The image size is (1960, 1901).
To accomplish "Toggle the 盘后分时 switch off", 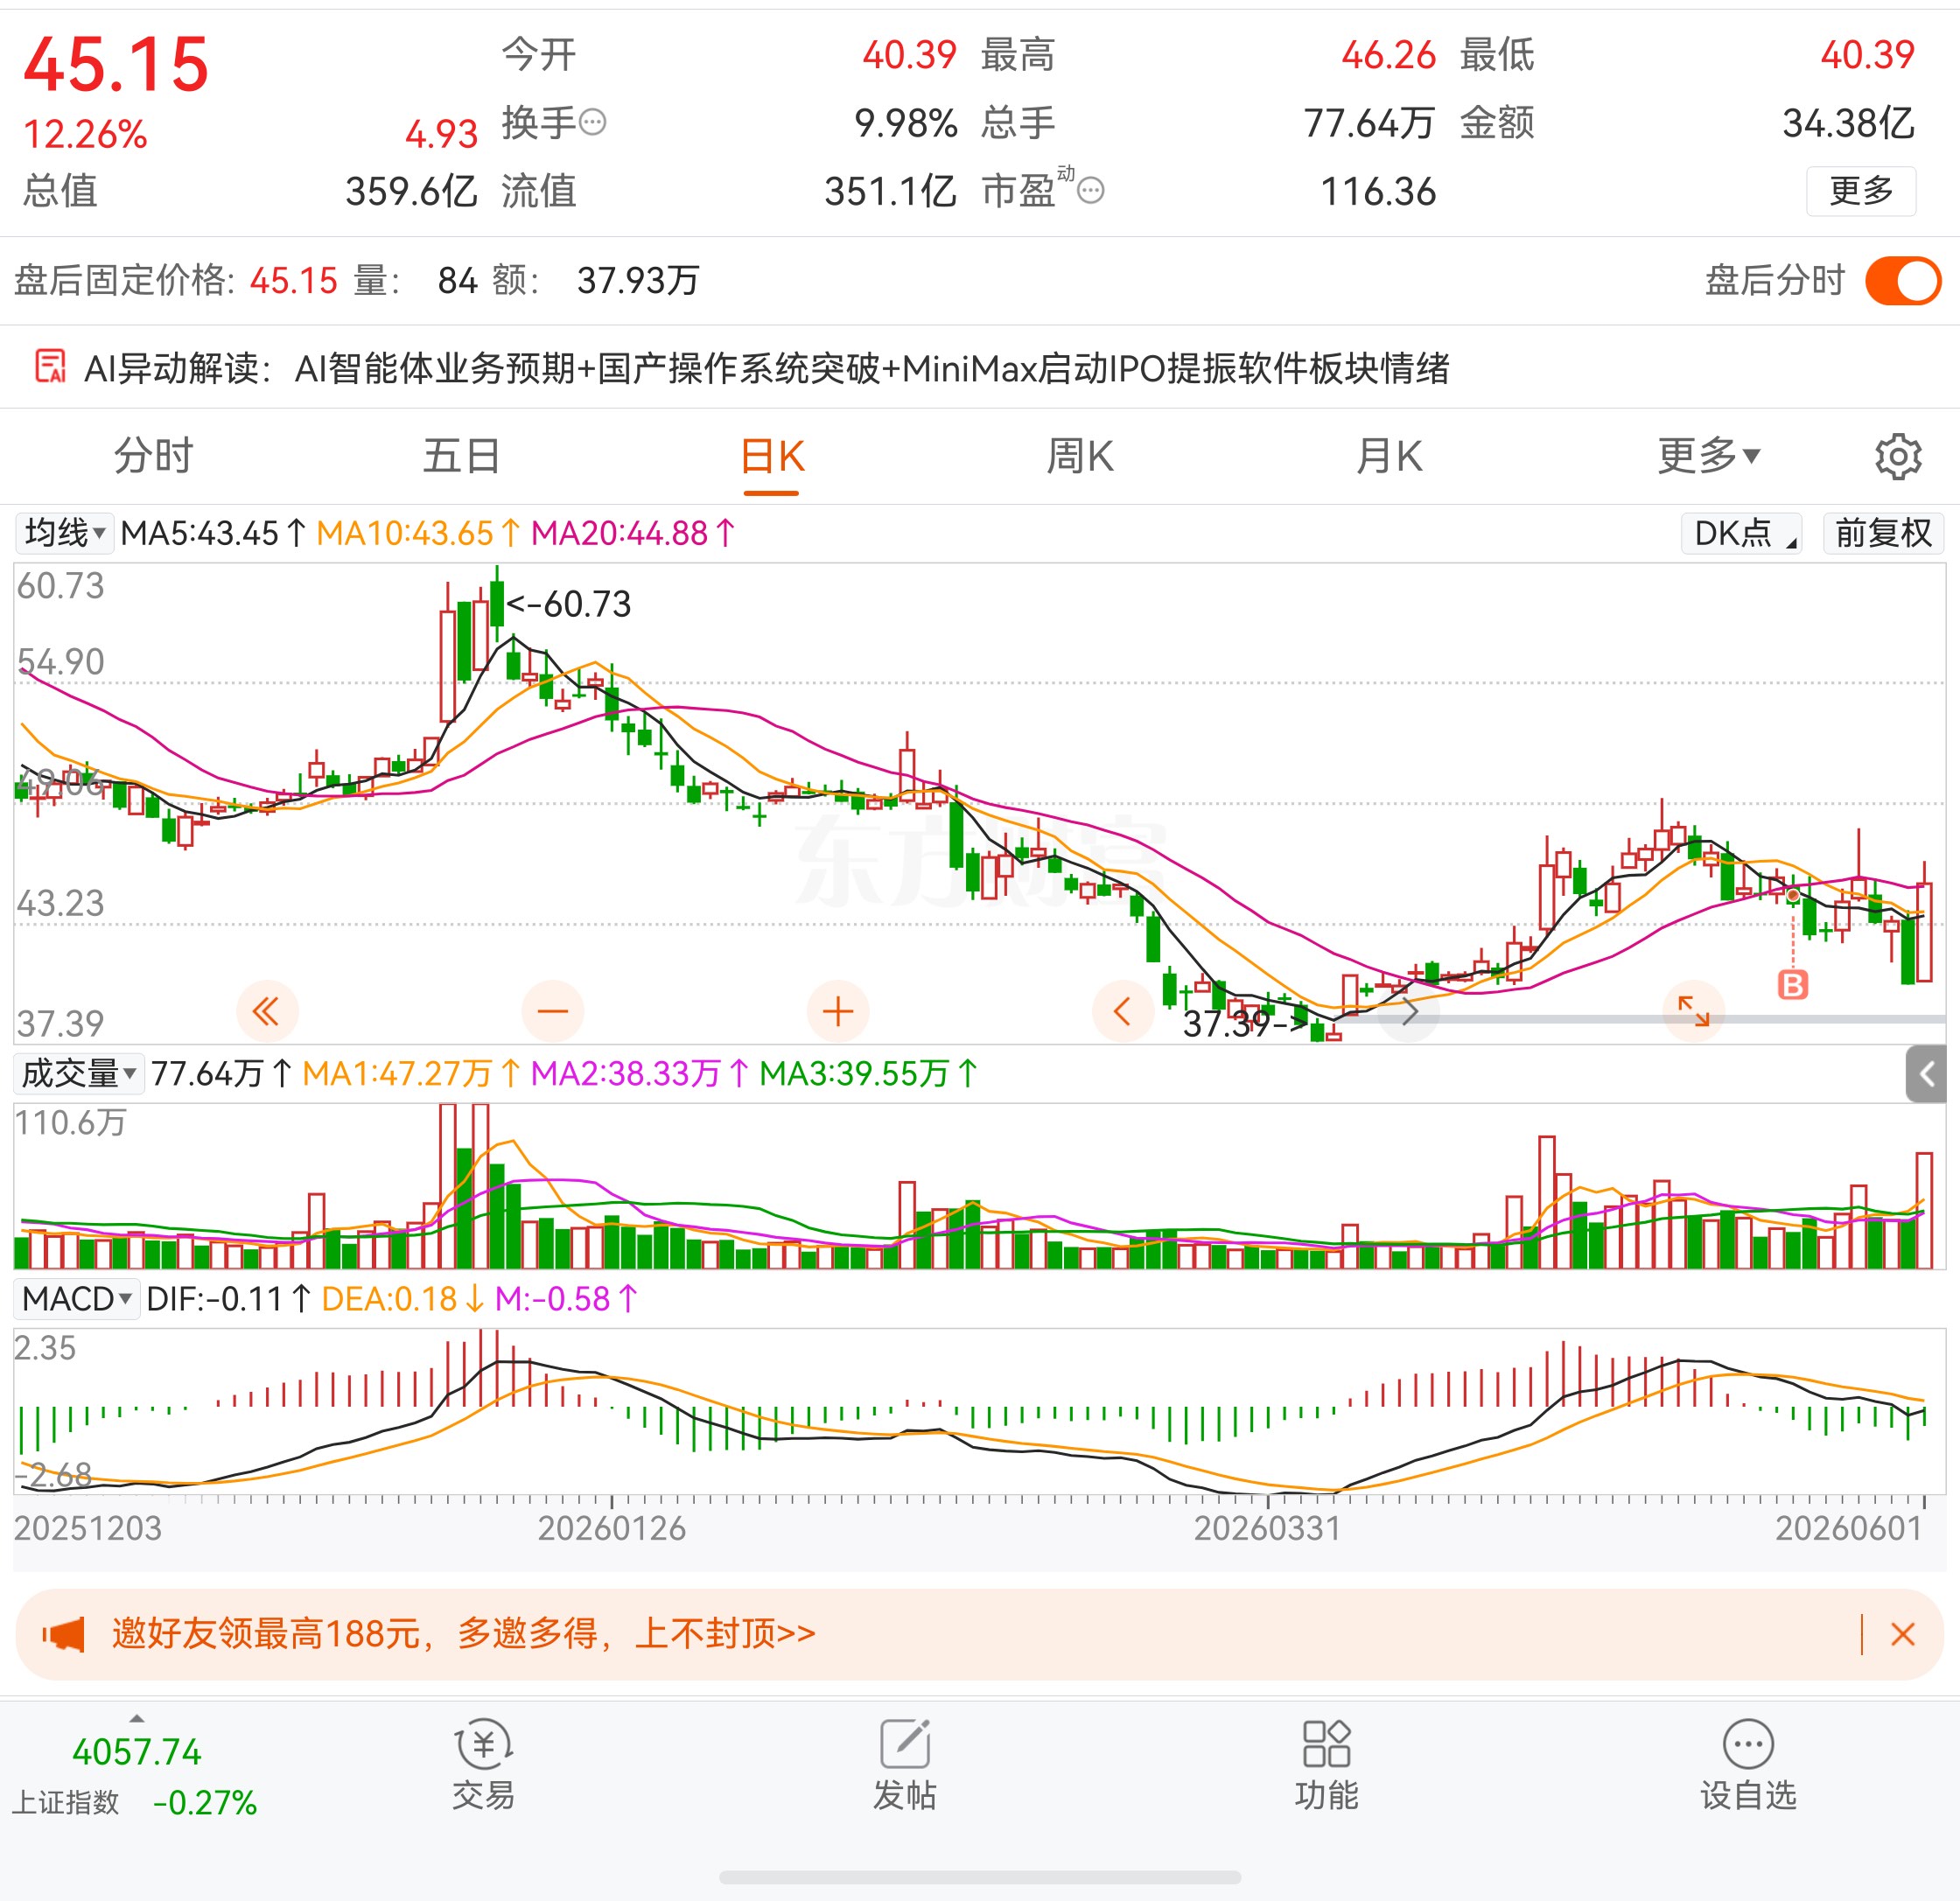I will tap(1902, 280).
